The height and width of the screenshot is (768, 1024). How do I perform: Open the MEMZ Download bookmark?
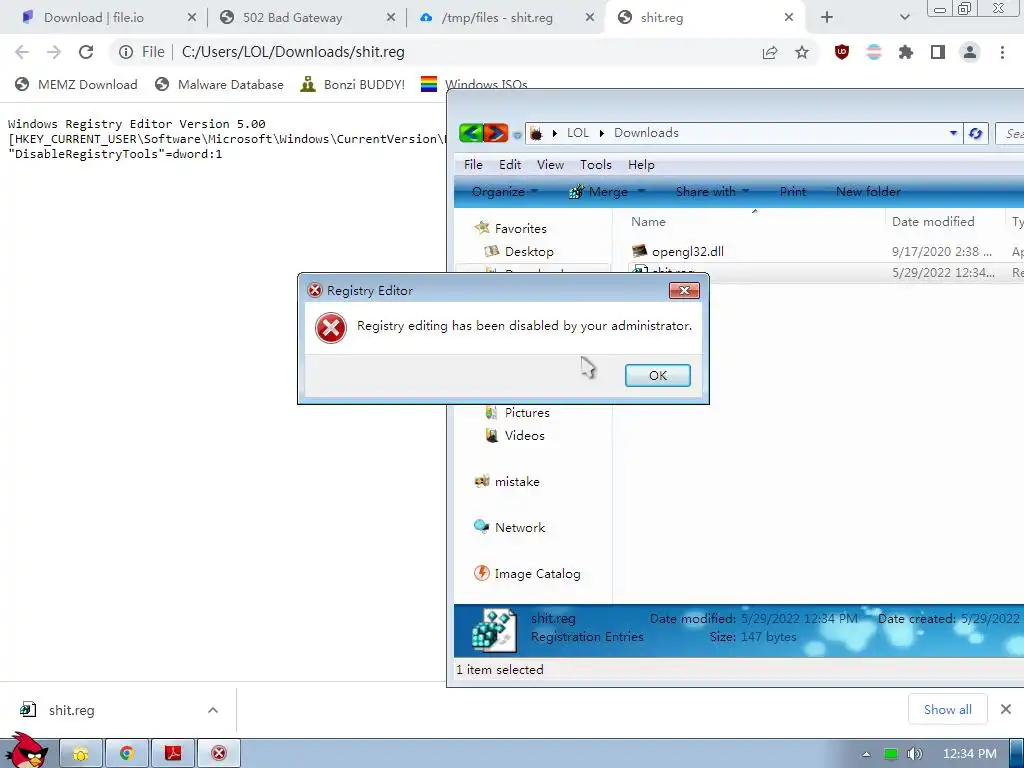pos(76,84)
